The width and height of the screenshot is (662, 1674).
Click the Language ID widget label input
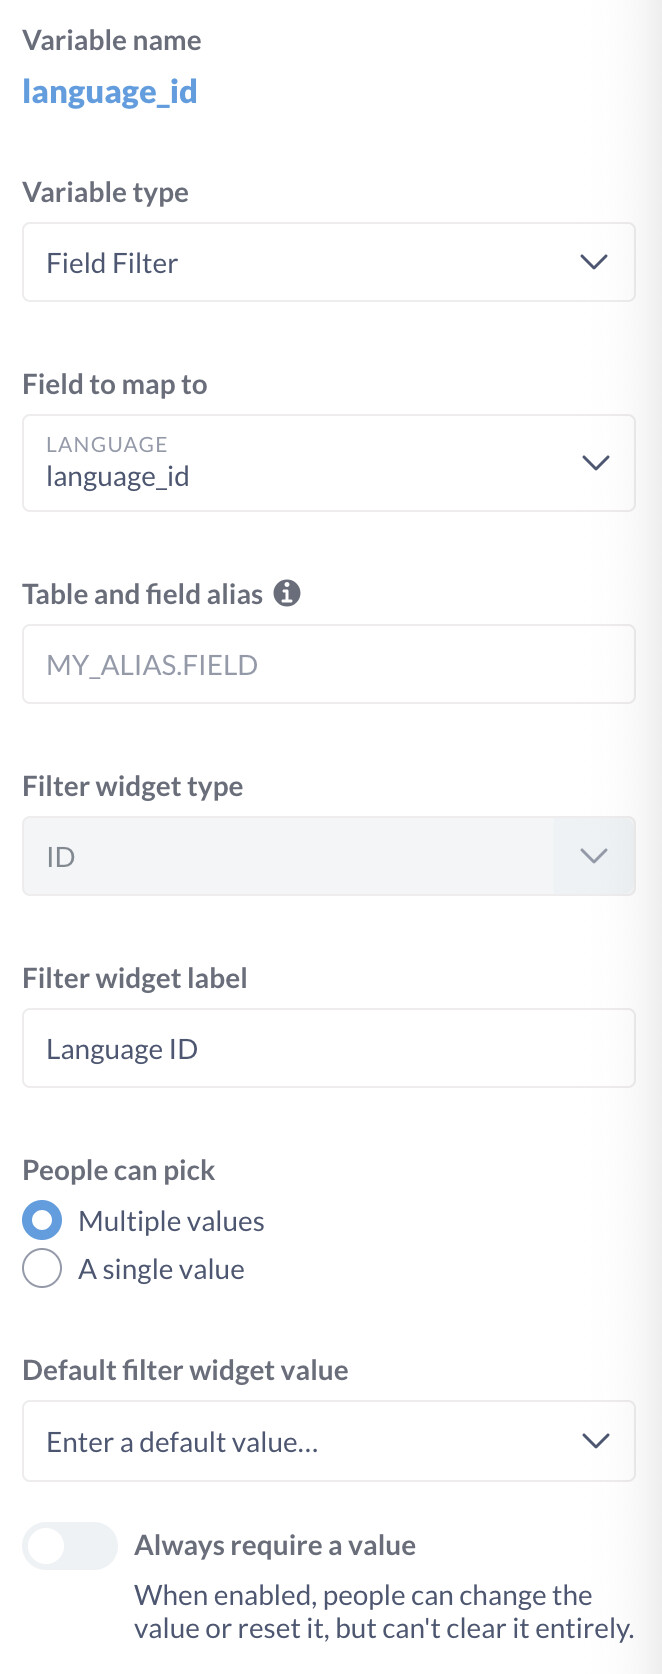(x=328, y=1049)
